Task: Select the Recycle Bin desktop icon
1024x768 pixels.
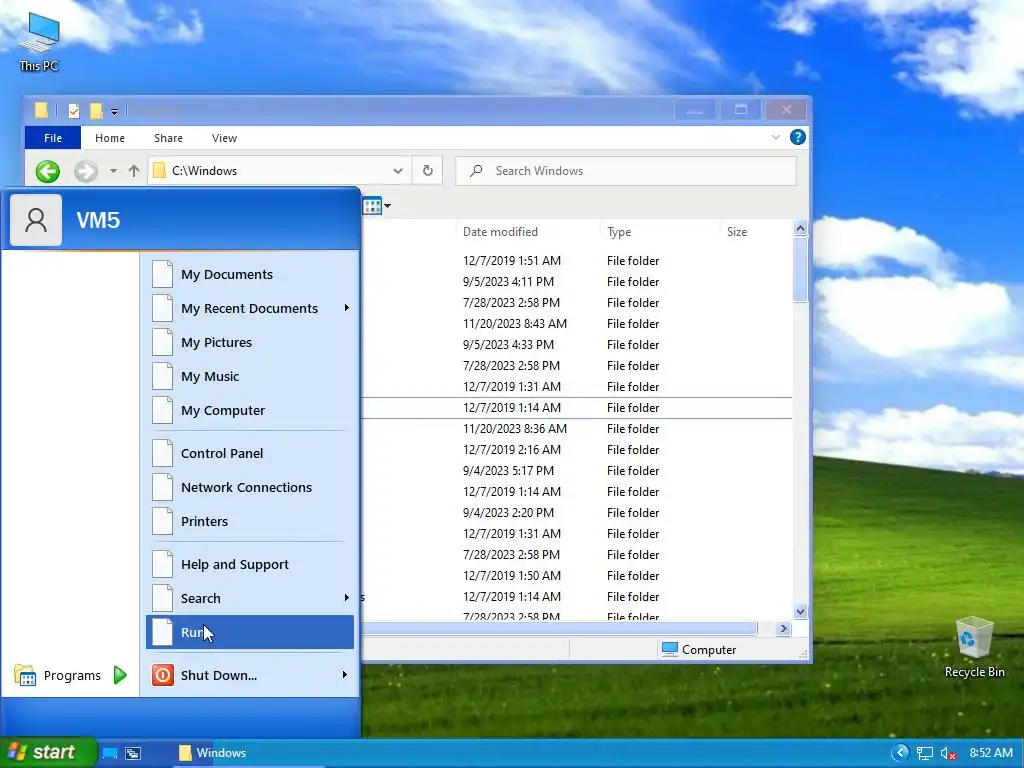Action: [974, 647]
